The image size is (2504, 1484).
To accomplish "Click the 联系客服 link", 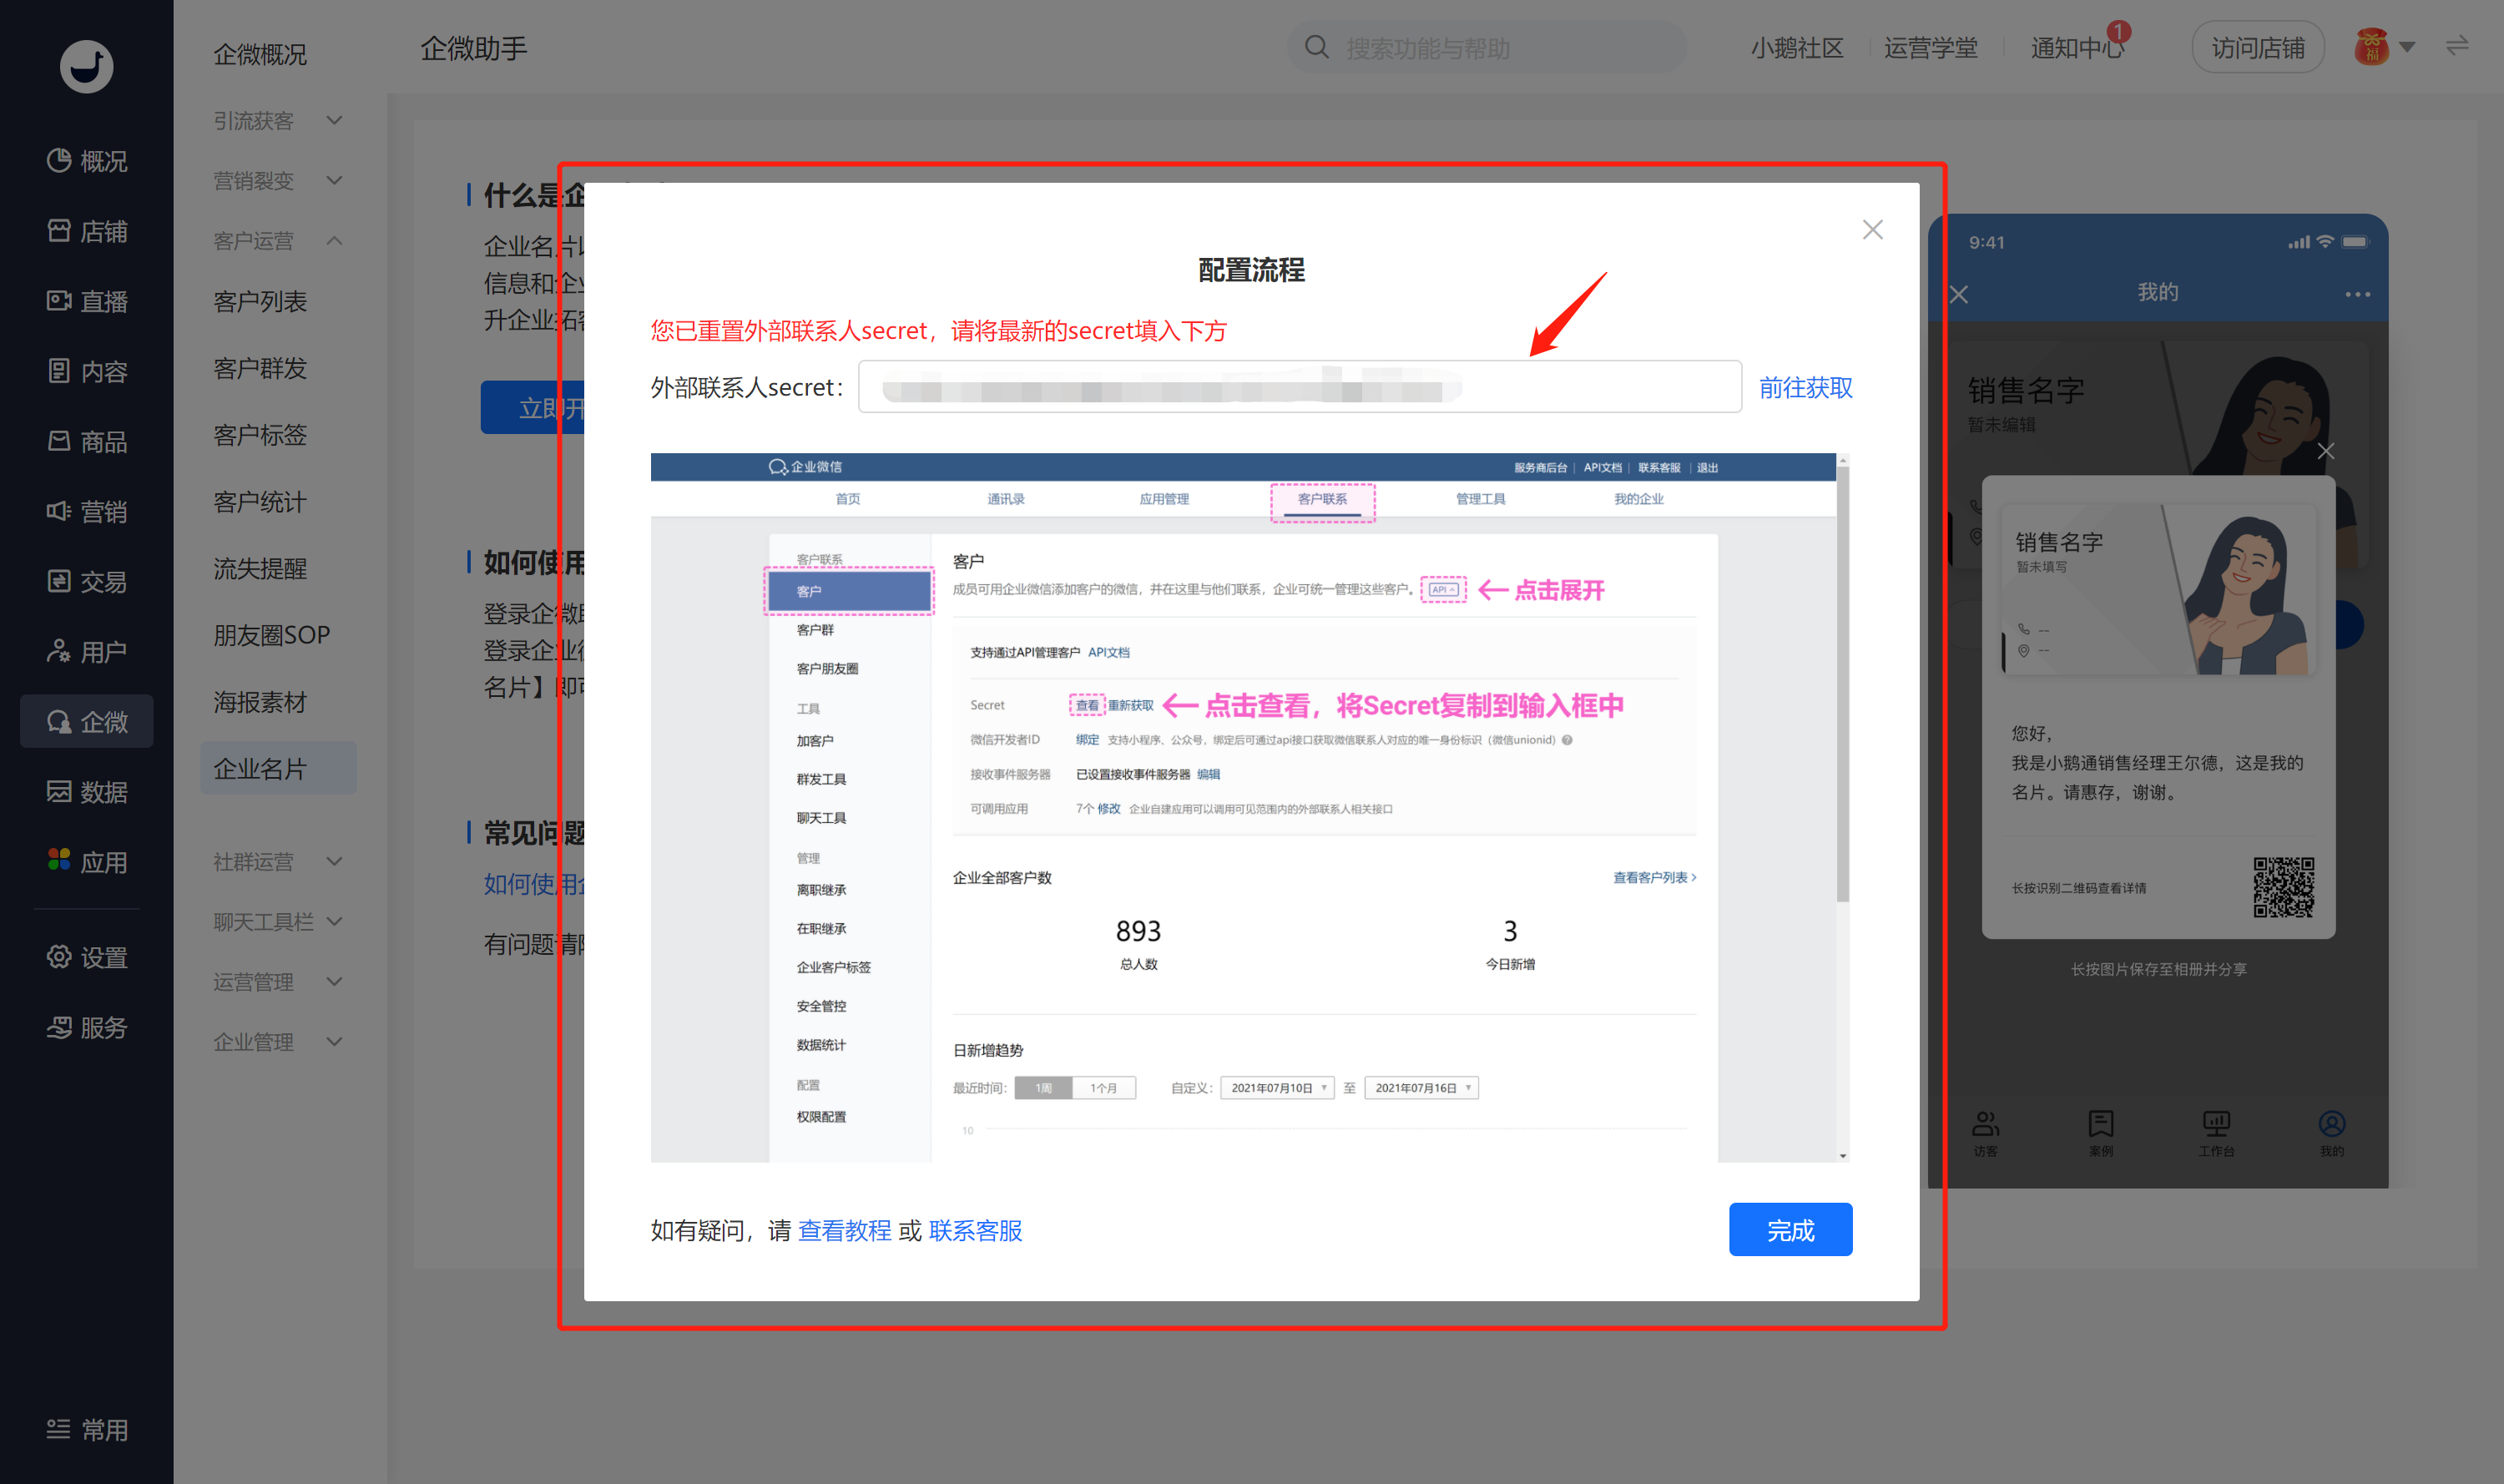I will [975, 1230].
